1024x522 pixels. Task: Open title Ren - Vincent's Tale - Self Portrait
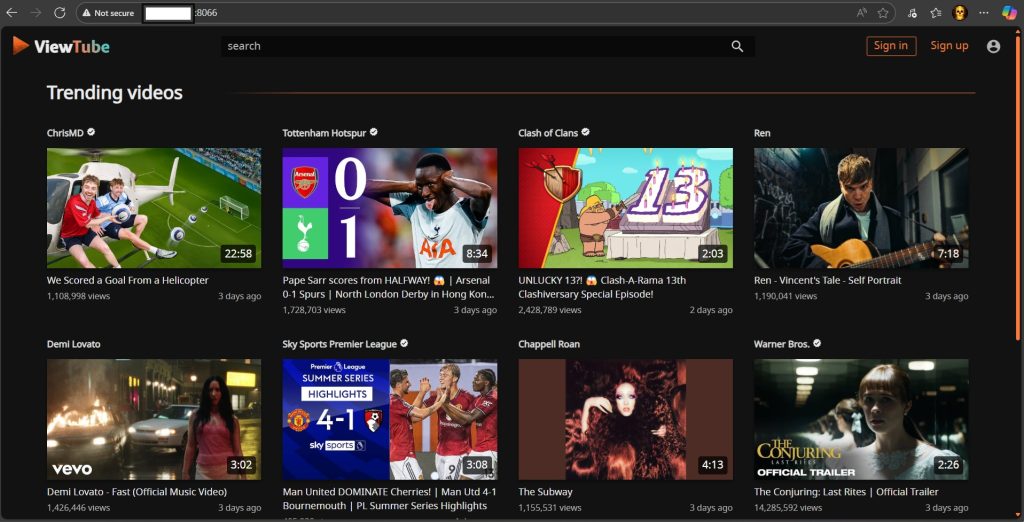tap(827, 280)
